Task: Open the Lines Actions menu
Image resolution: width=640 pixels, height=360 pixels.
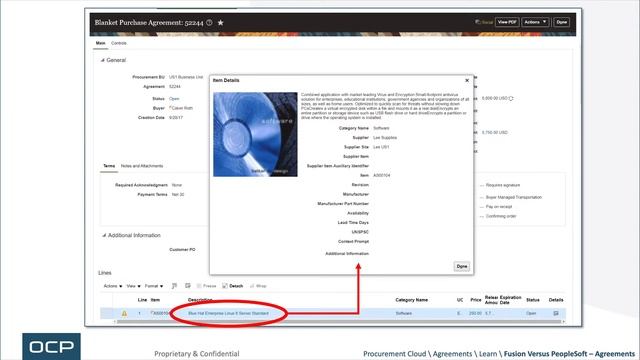Action: [x=113, y=286]
